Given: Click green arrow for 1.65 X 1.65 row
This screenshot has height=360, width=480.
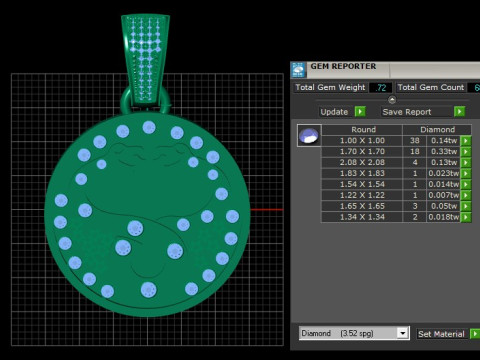Looking at the screenshot, I should 466,206.
